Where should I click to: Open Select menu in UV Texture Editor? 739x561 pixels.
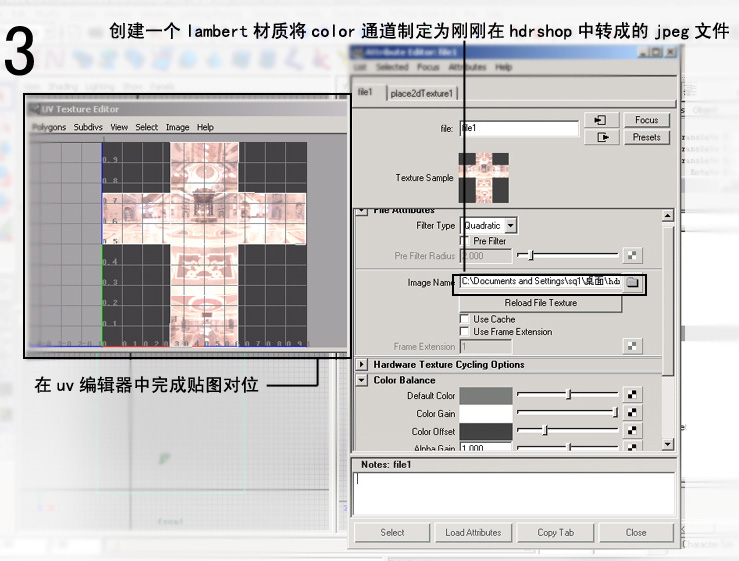tap(147, 127)
